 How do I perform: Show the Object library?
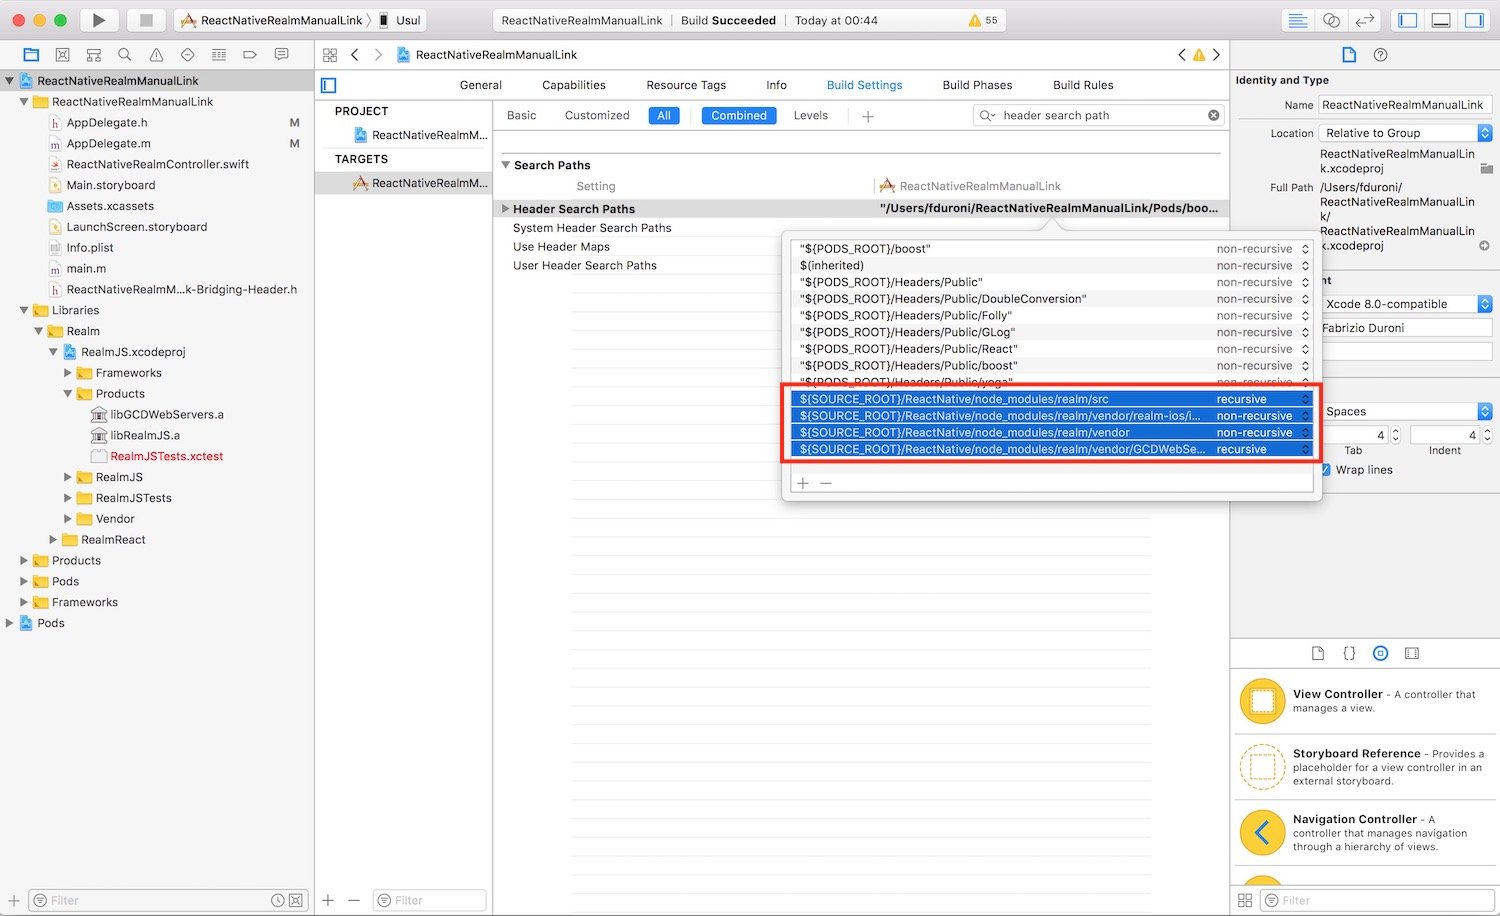click(x=1380, y=653)
